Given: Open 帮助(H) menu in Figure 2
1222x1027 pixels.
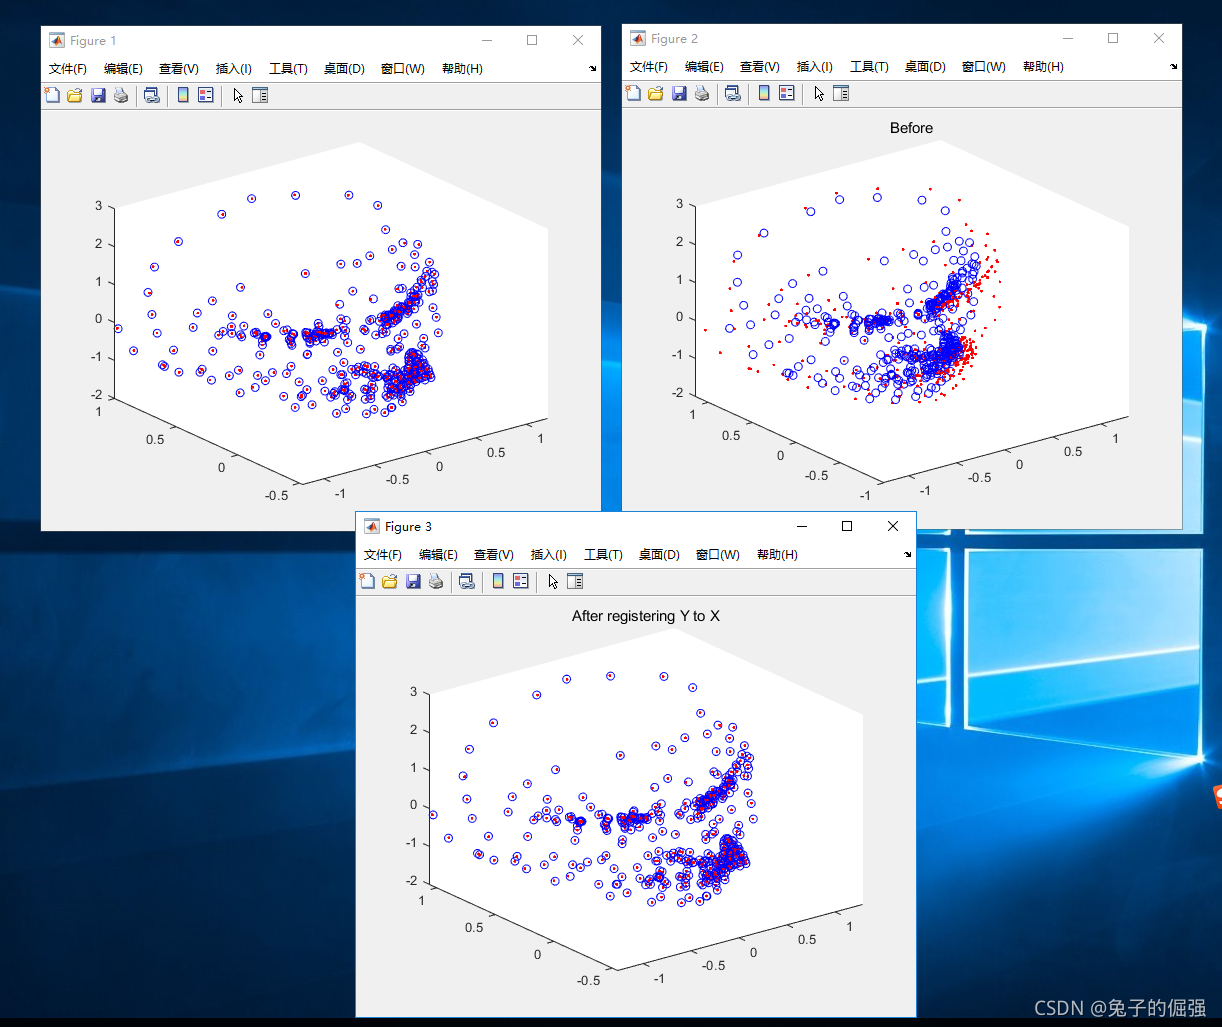Looking at the screenshot, I should tap(1043, 67).
